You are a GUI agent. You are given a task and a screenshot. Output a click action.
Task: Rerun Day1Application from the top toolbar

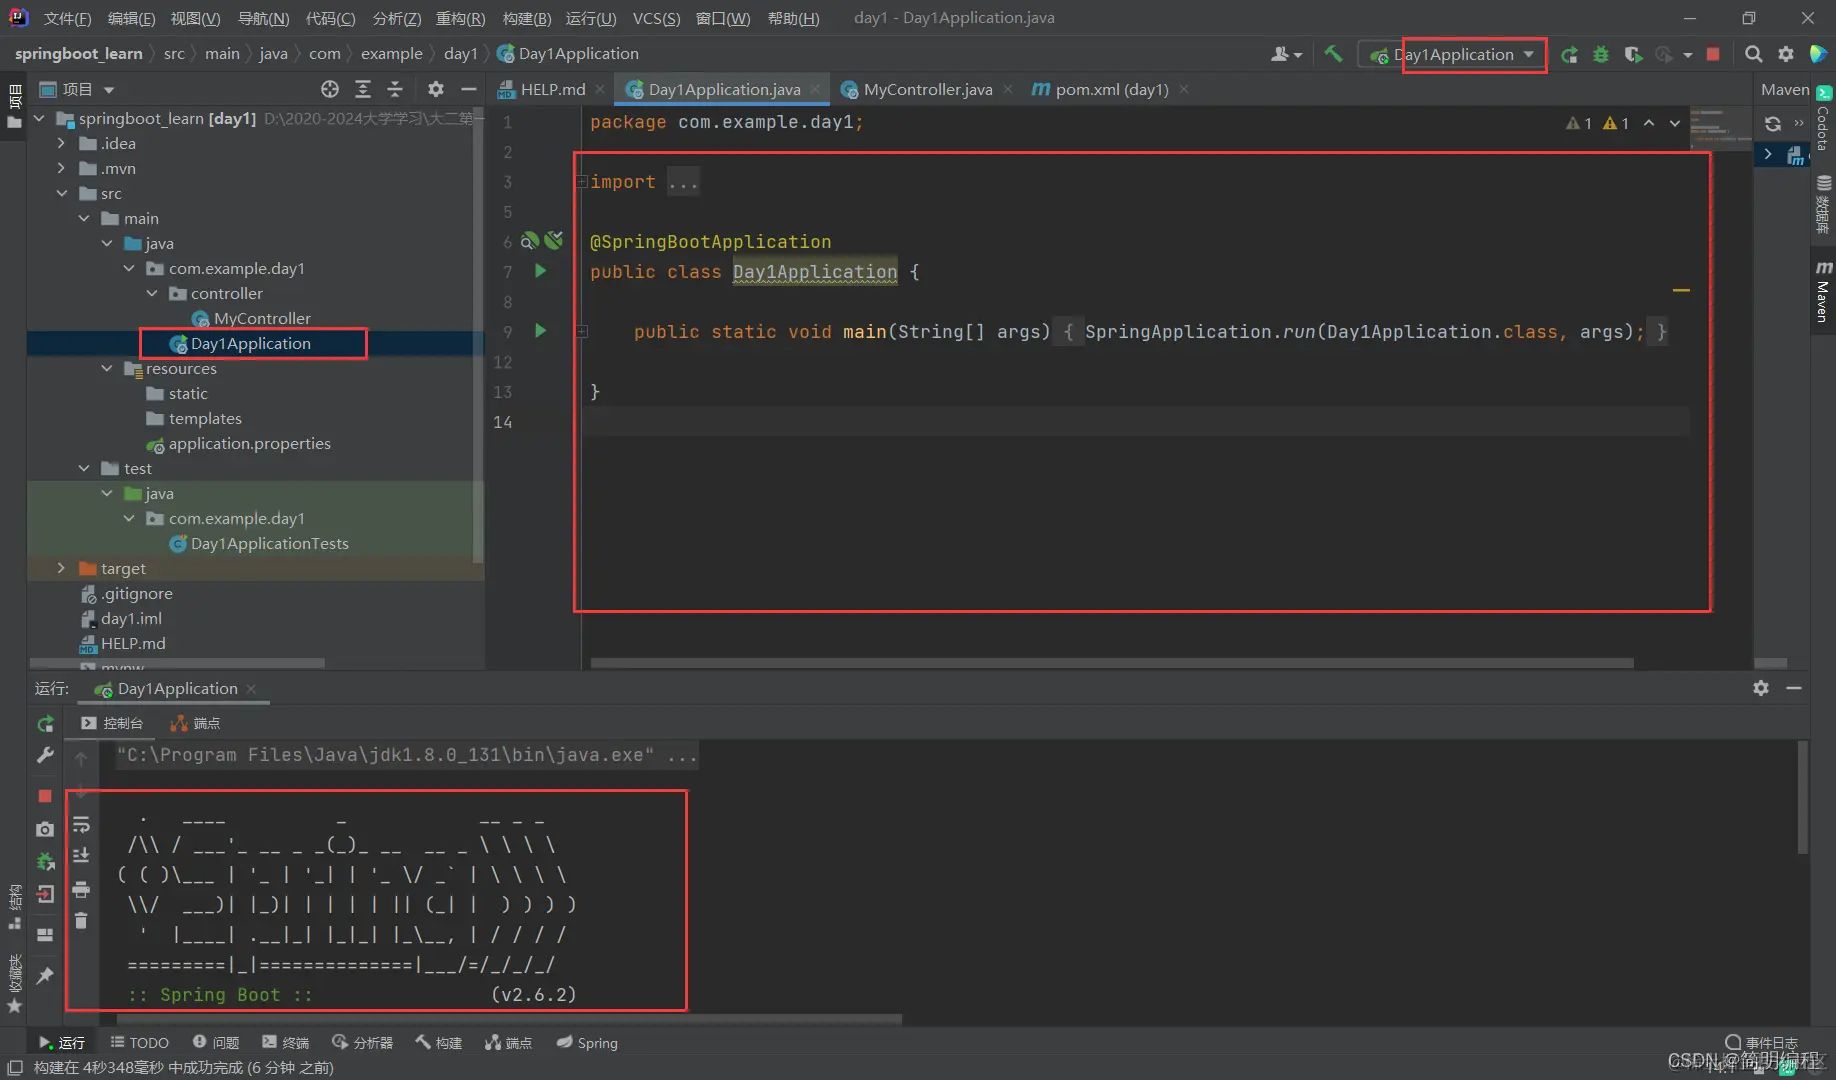(x=1569, y=54)
